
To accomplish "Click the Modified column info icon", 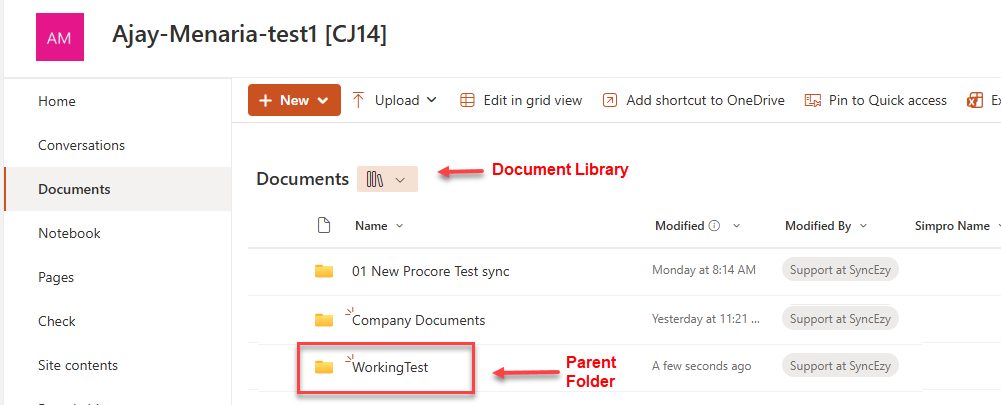I will coord(714,226).
